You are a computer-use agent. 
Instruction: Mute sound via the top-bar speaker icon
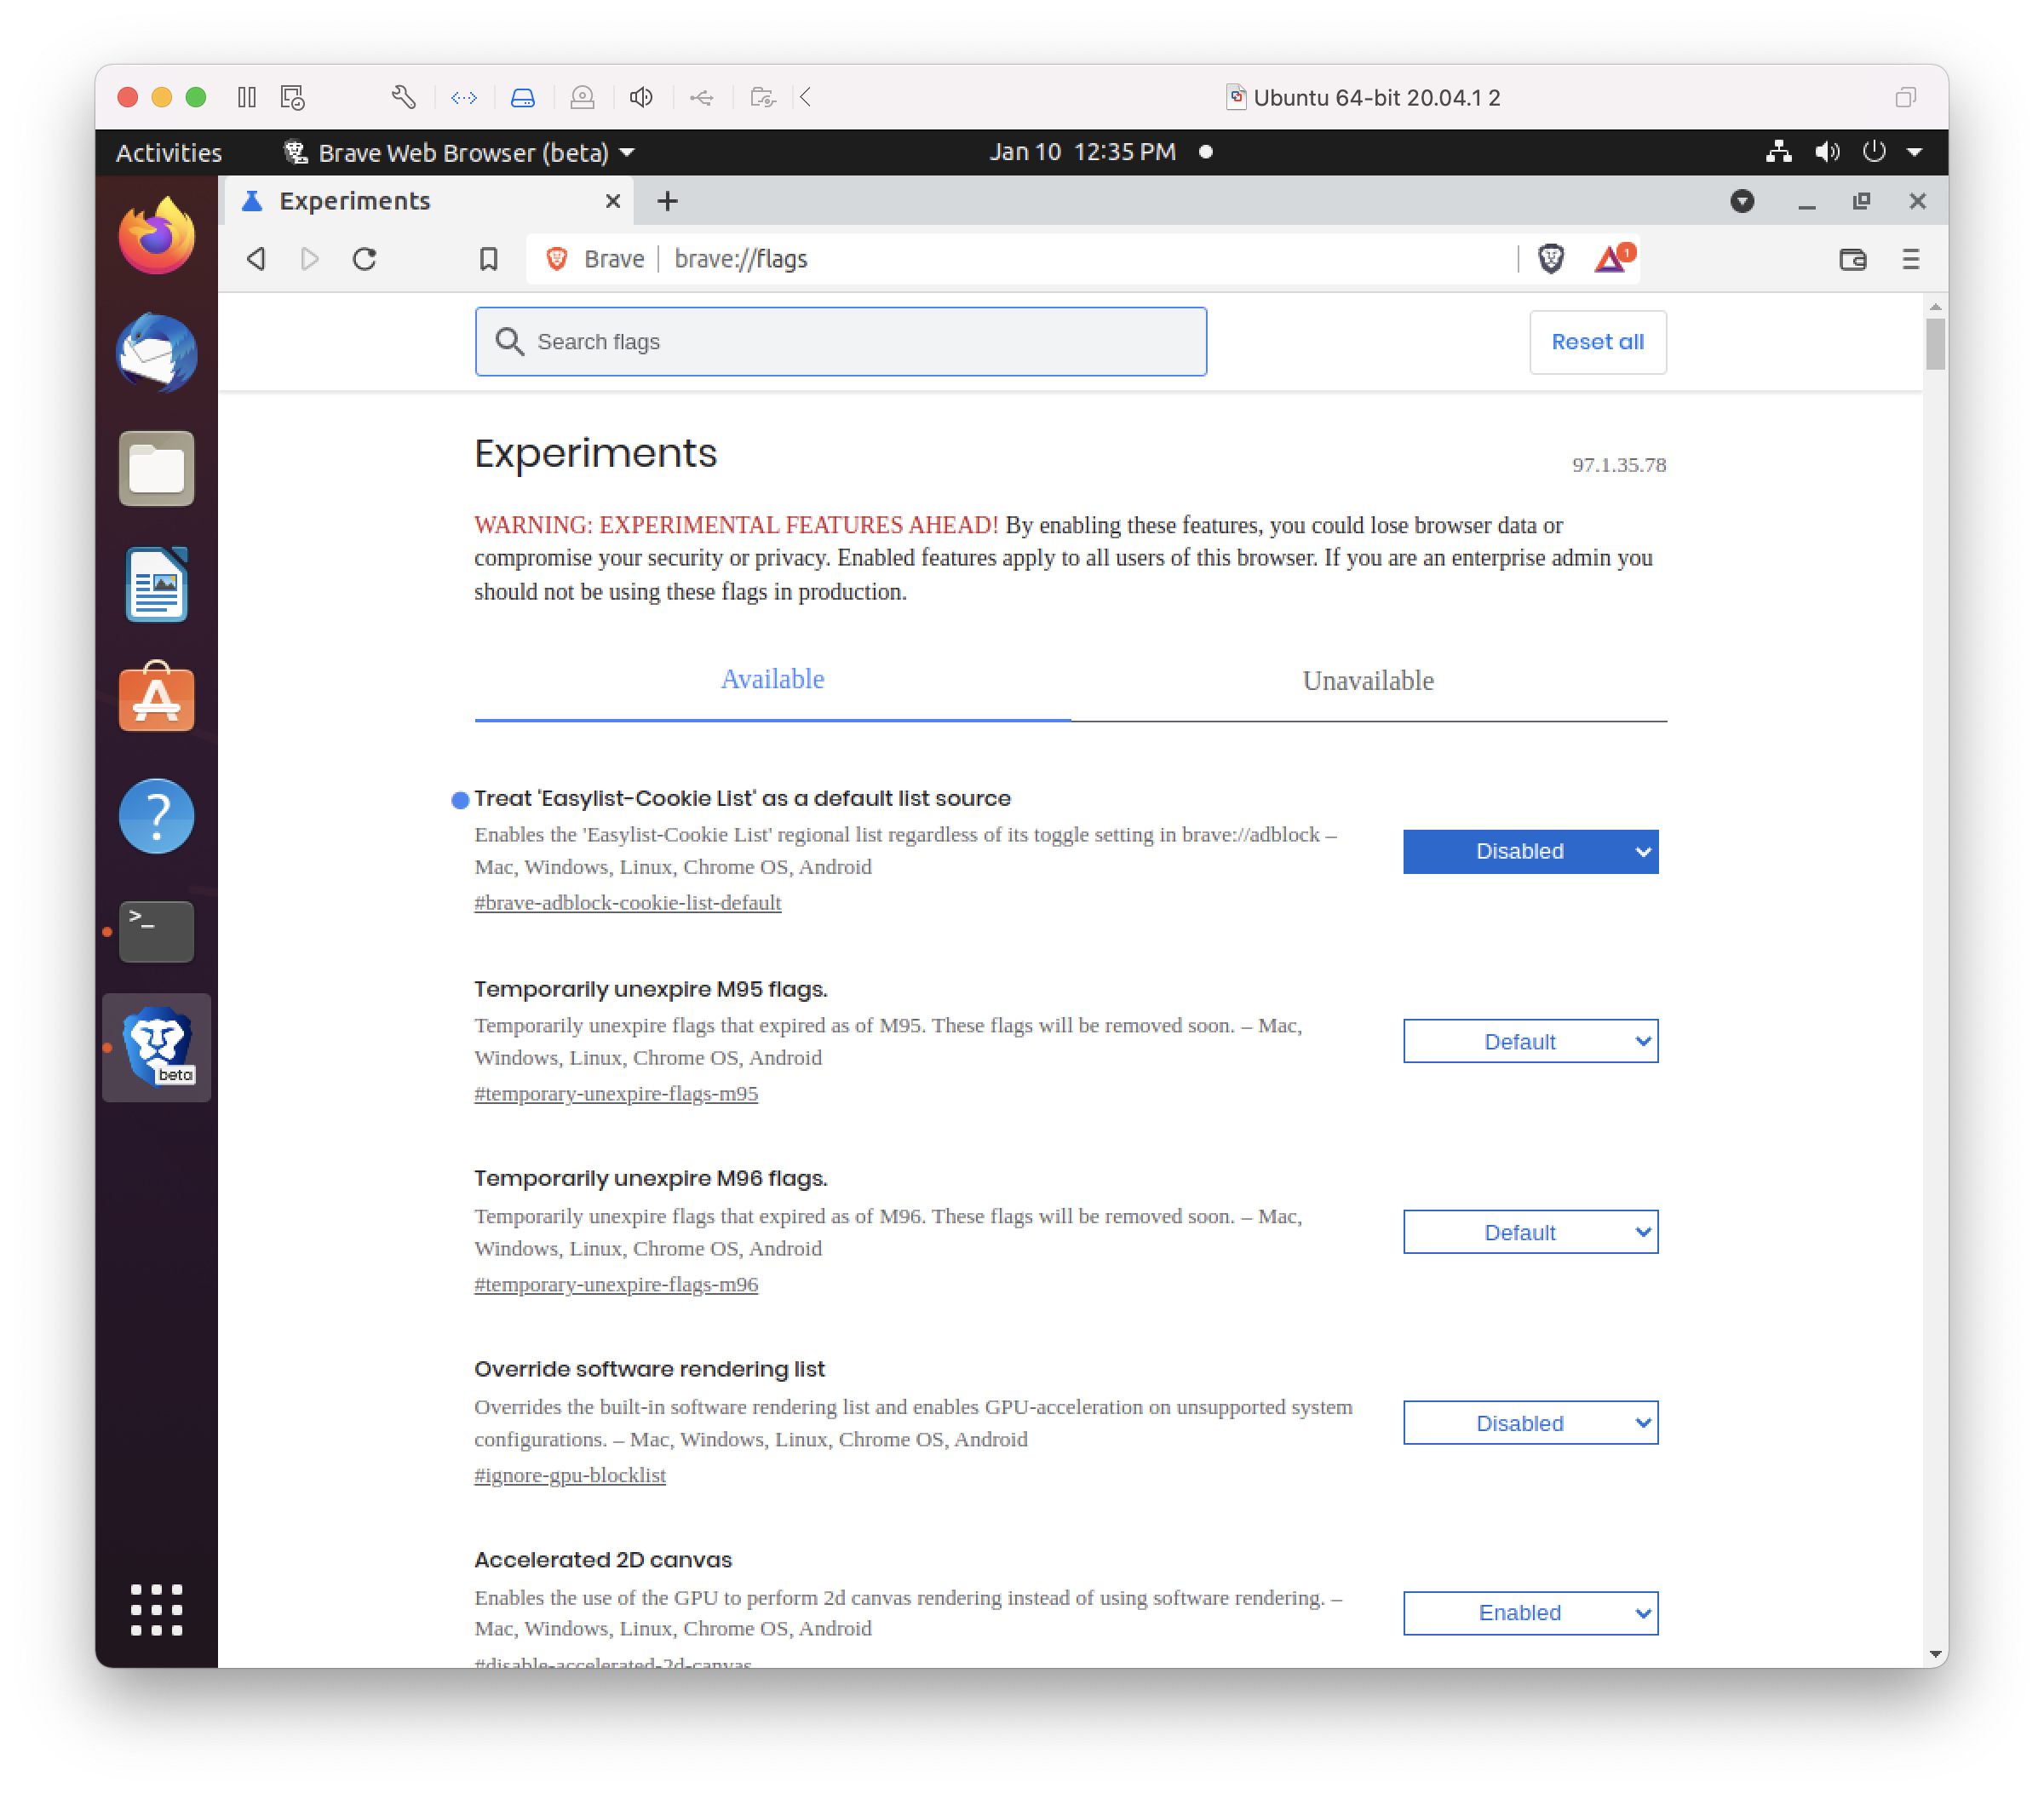coord(1827,152)
